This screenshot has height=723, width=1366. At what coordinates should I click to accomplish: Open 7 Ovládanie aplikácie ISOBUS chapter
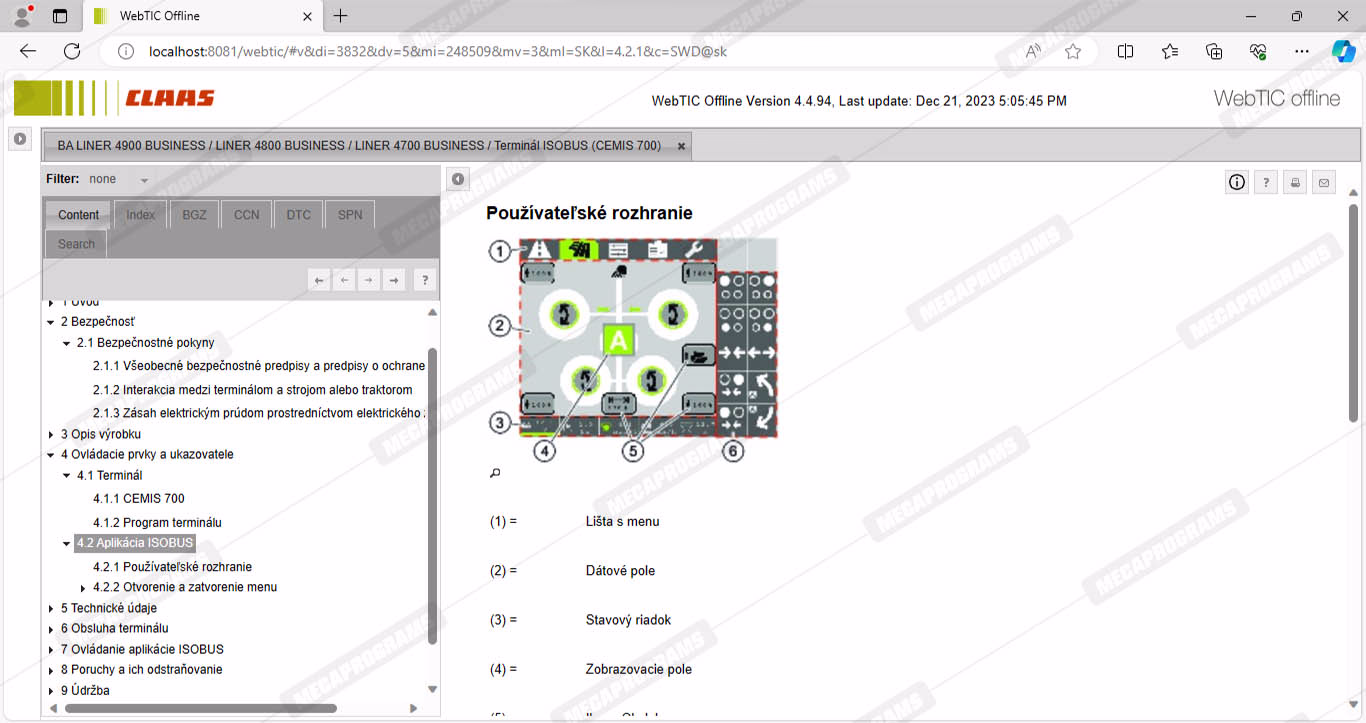pos(142,649)
